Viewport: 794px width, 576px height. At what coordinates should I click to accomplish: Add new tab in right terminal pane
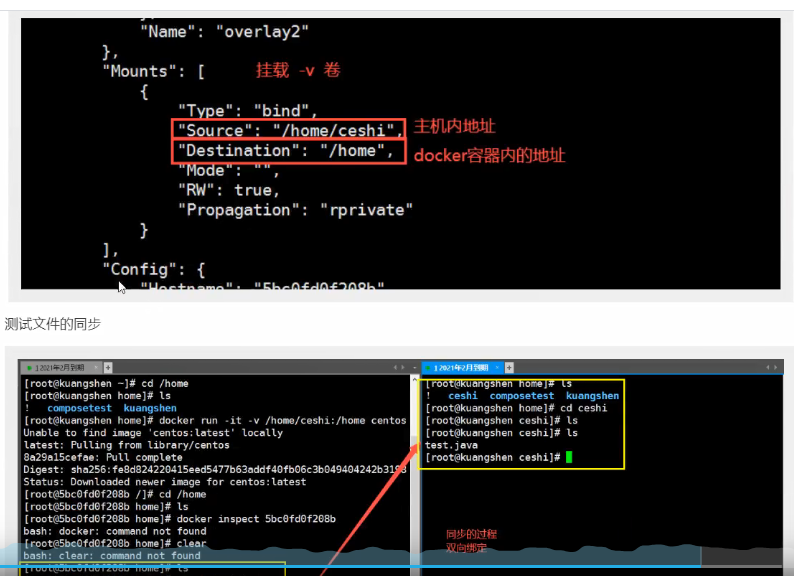509,367
